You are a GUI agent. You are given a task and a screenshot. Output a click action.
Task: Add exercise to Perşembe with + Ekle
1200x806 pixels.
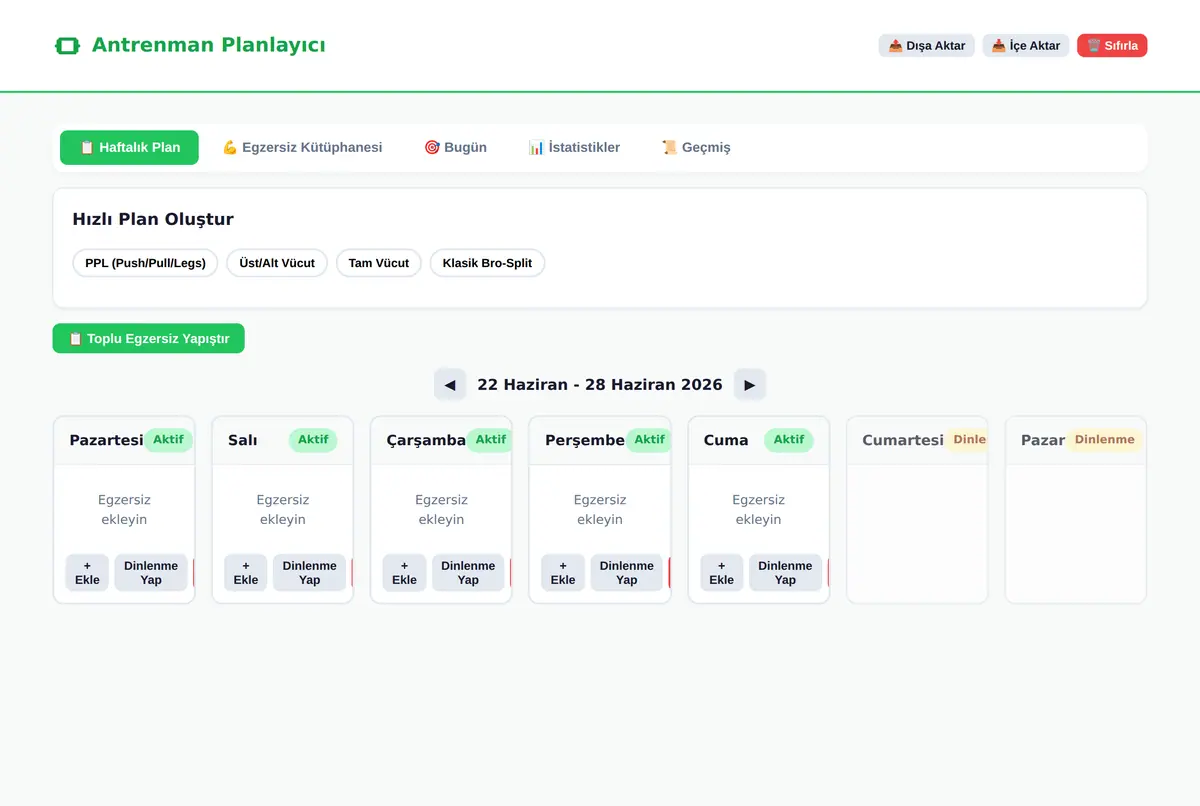pyautogui.click(x=563, y=573)
